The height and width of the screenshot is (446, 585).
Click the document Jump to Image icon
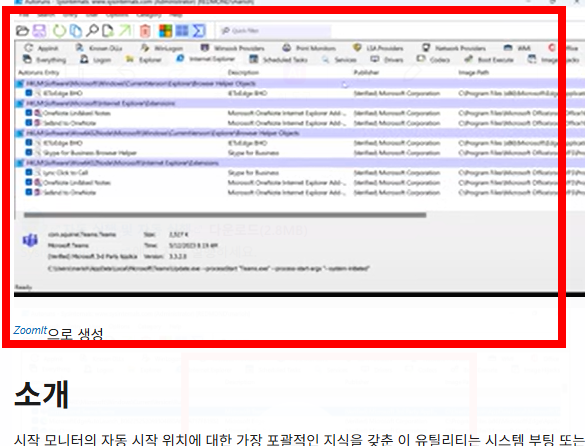point(108,31)
